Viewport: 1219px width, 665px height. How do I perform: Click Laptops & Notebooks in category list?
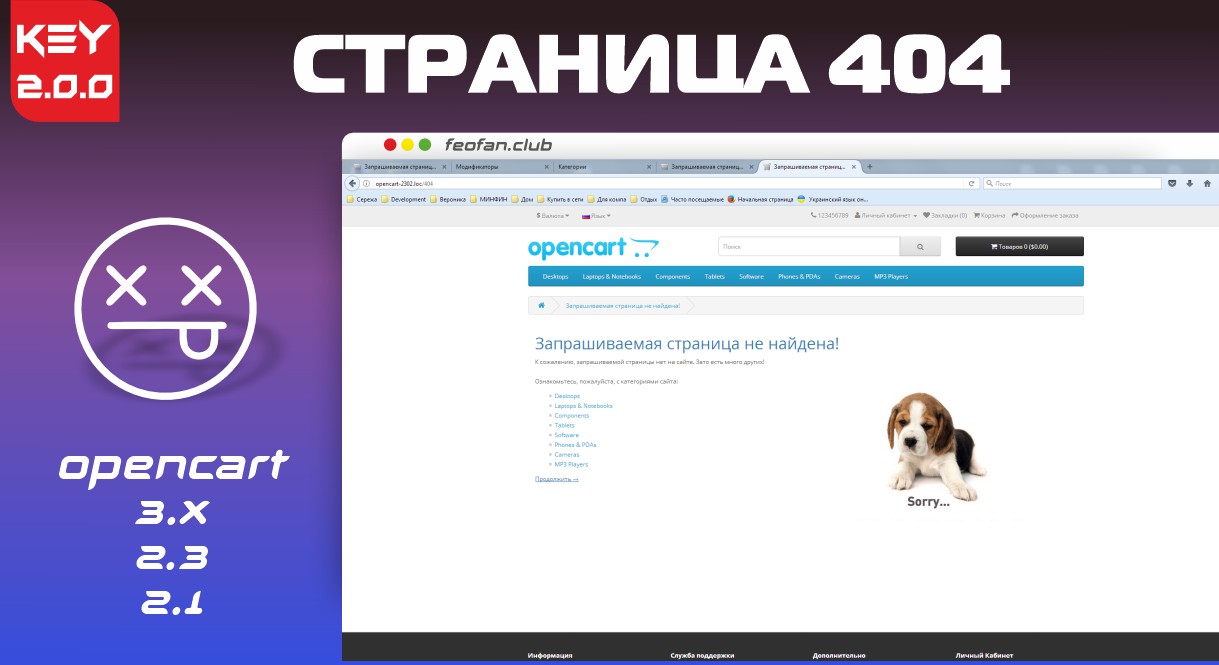point(583,406)
